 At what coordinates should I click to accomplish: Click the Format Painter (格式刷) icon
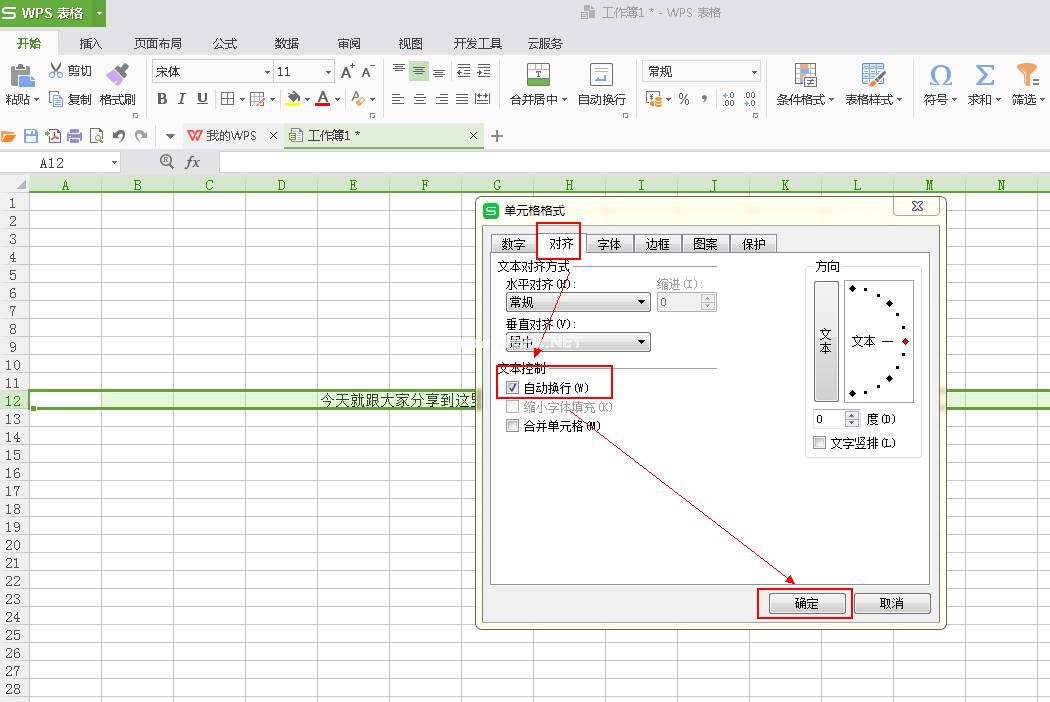click(117, 76)
